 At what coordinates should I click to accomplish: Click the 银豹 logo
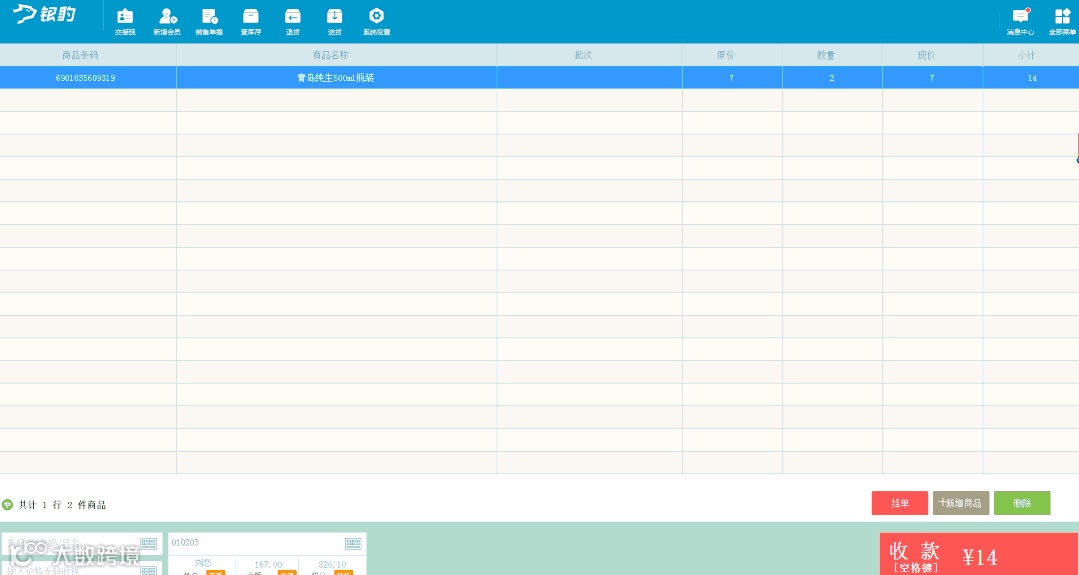(x=45, y=15)
